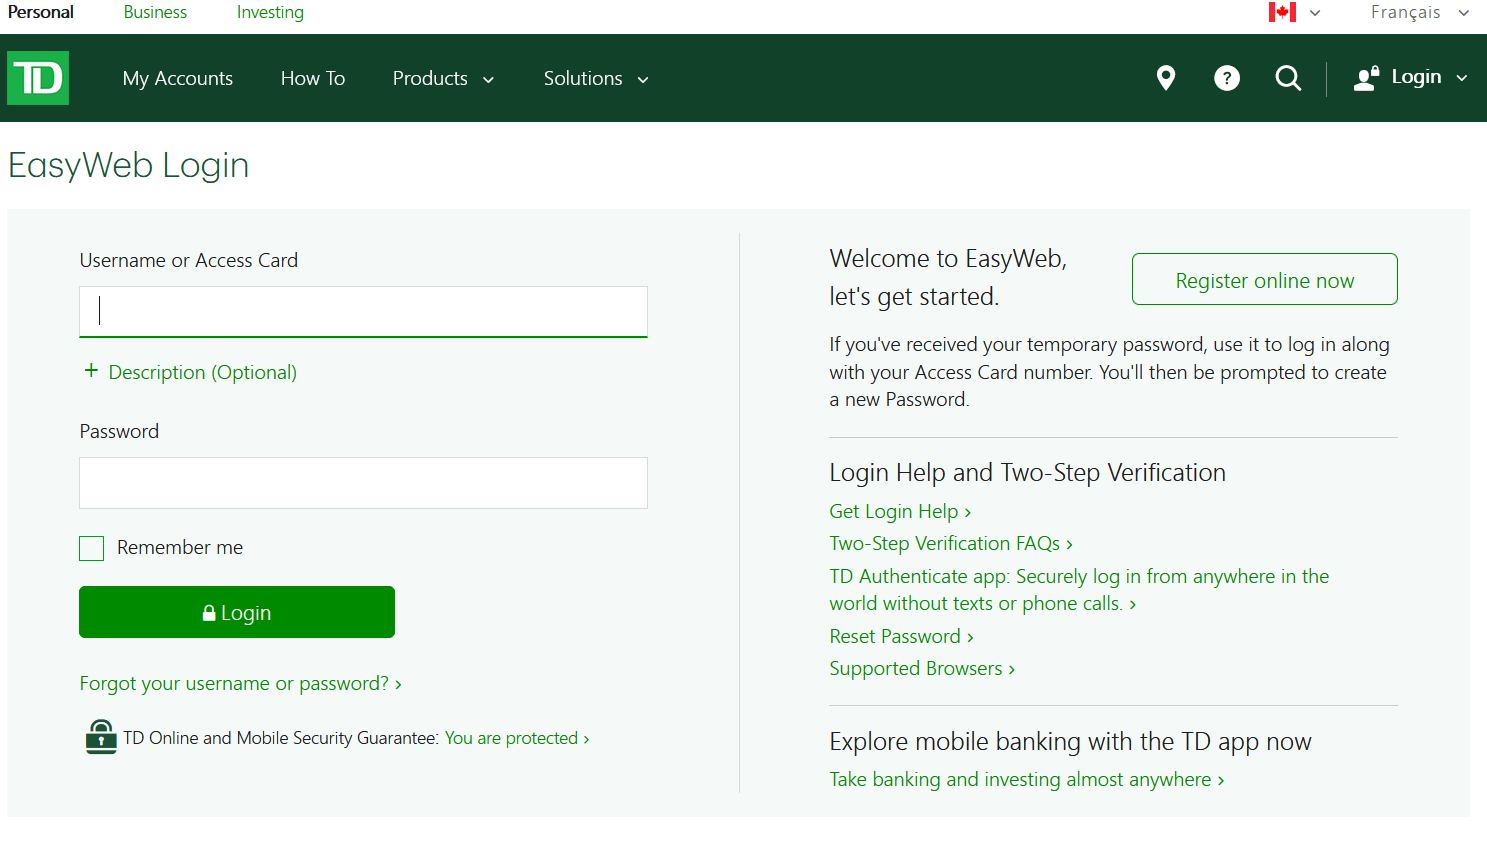The height and width of the screenshot is (851, 1487).
Task: Open Take banking and investing almost anywhere link
Action: [x=1027, y=779]
